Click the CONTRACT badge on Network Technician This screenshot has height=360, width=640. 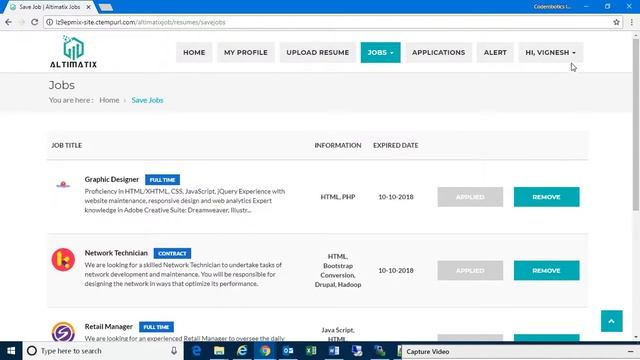(x=172, y=253)
